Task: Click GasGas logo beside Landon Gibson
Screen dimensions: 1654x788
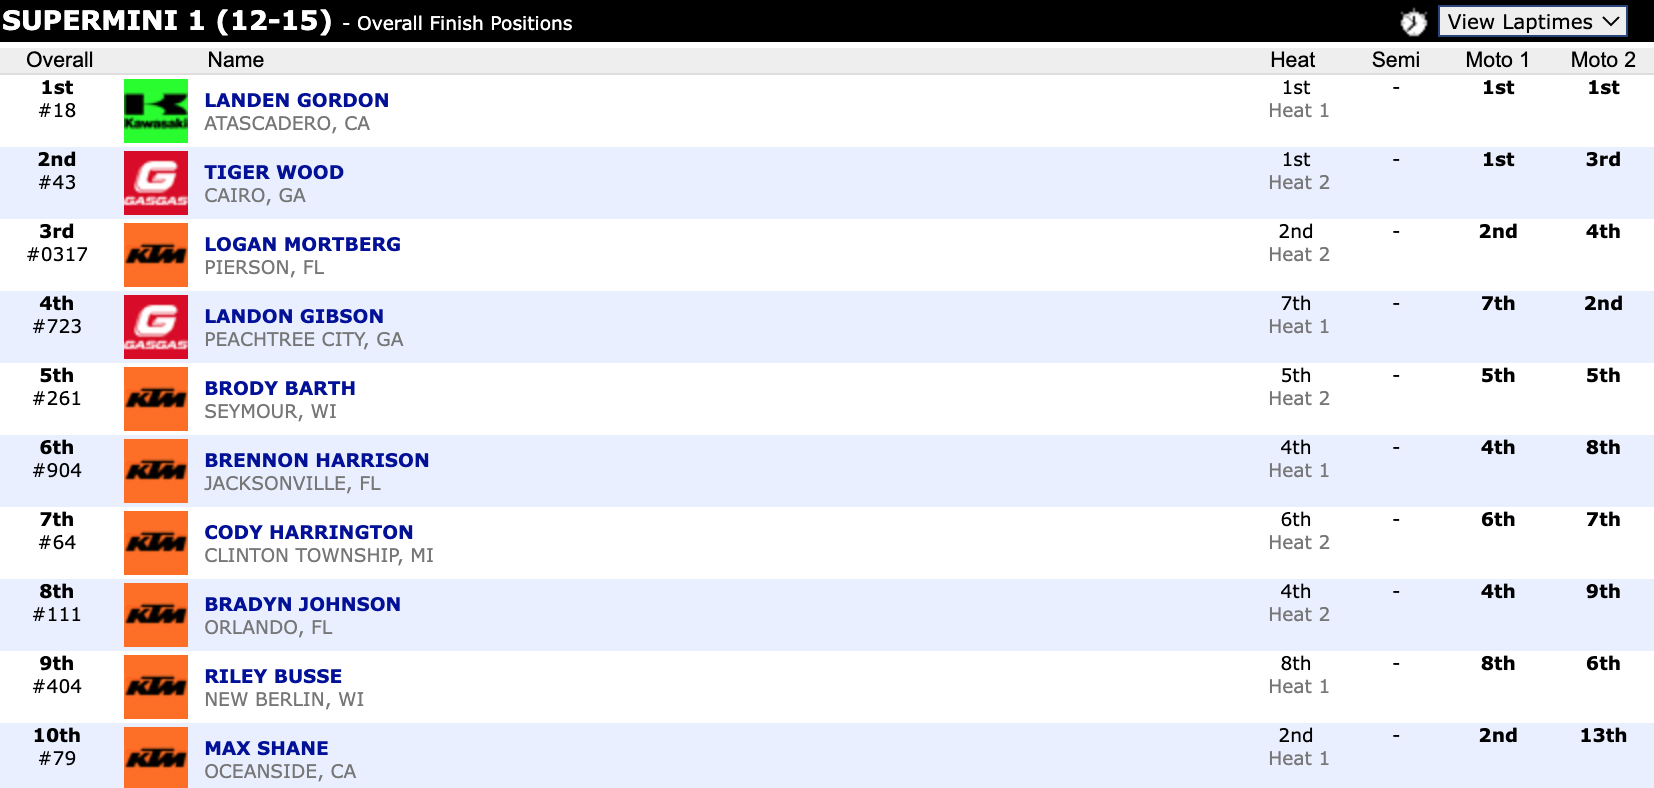Action: pyautogui.click(x=155, y=327)
